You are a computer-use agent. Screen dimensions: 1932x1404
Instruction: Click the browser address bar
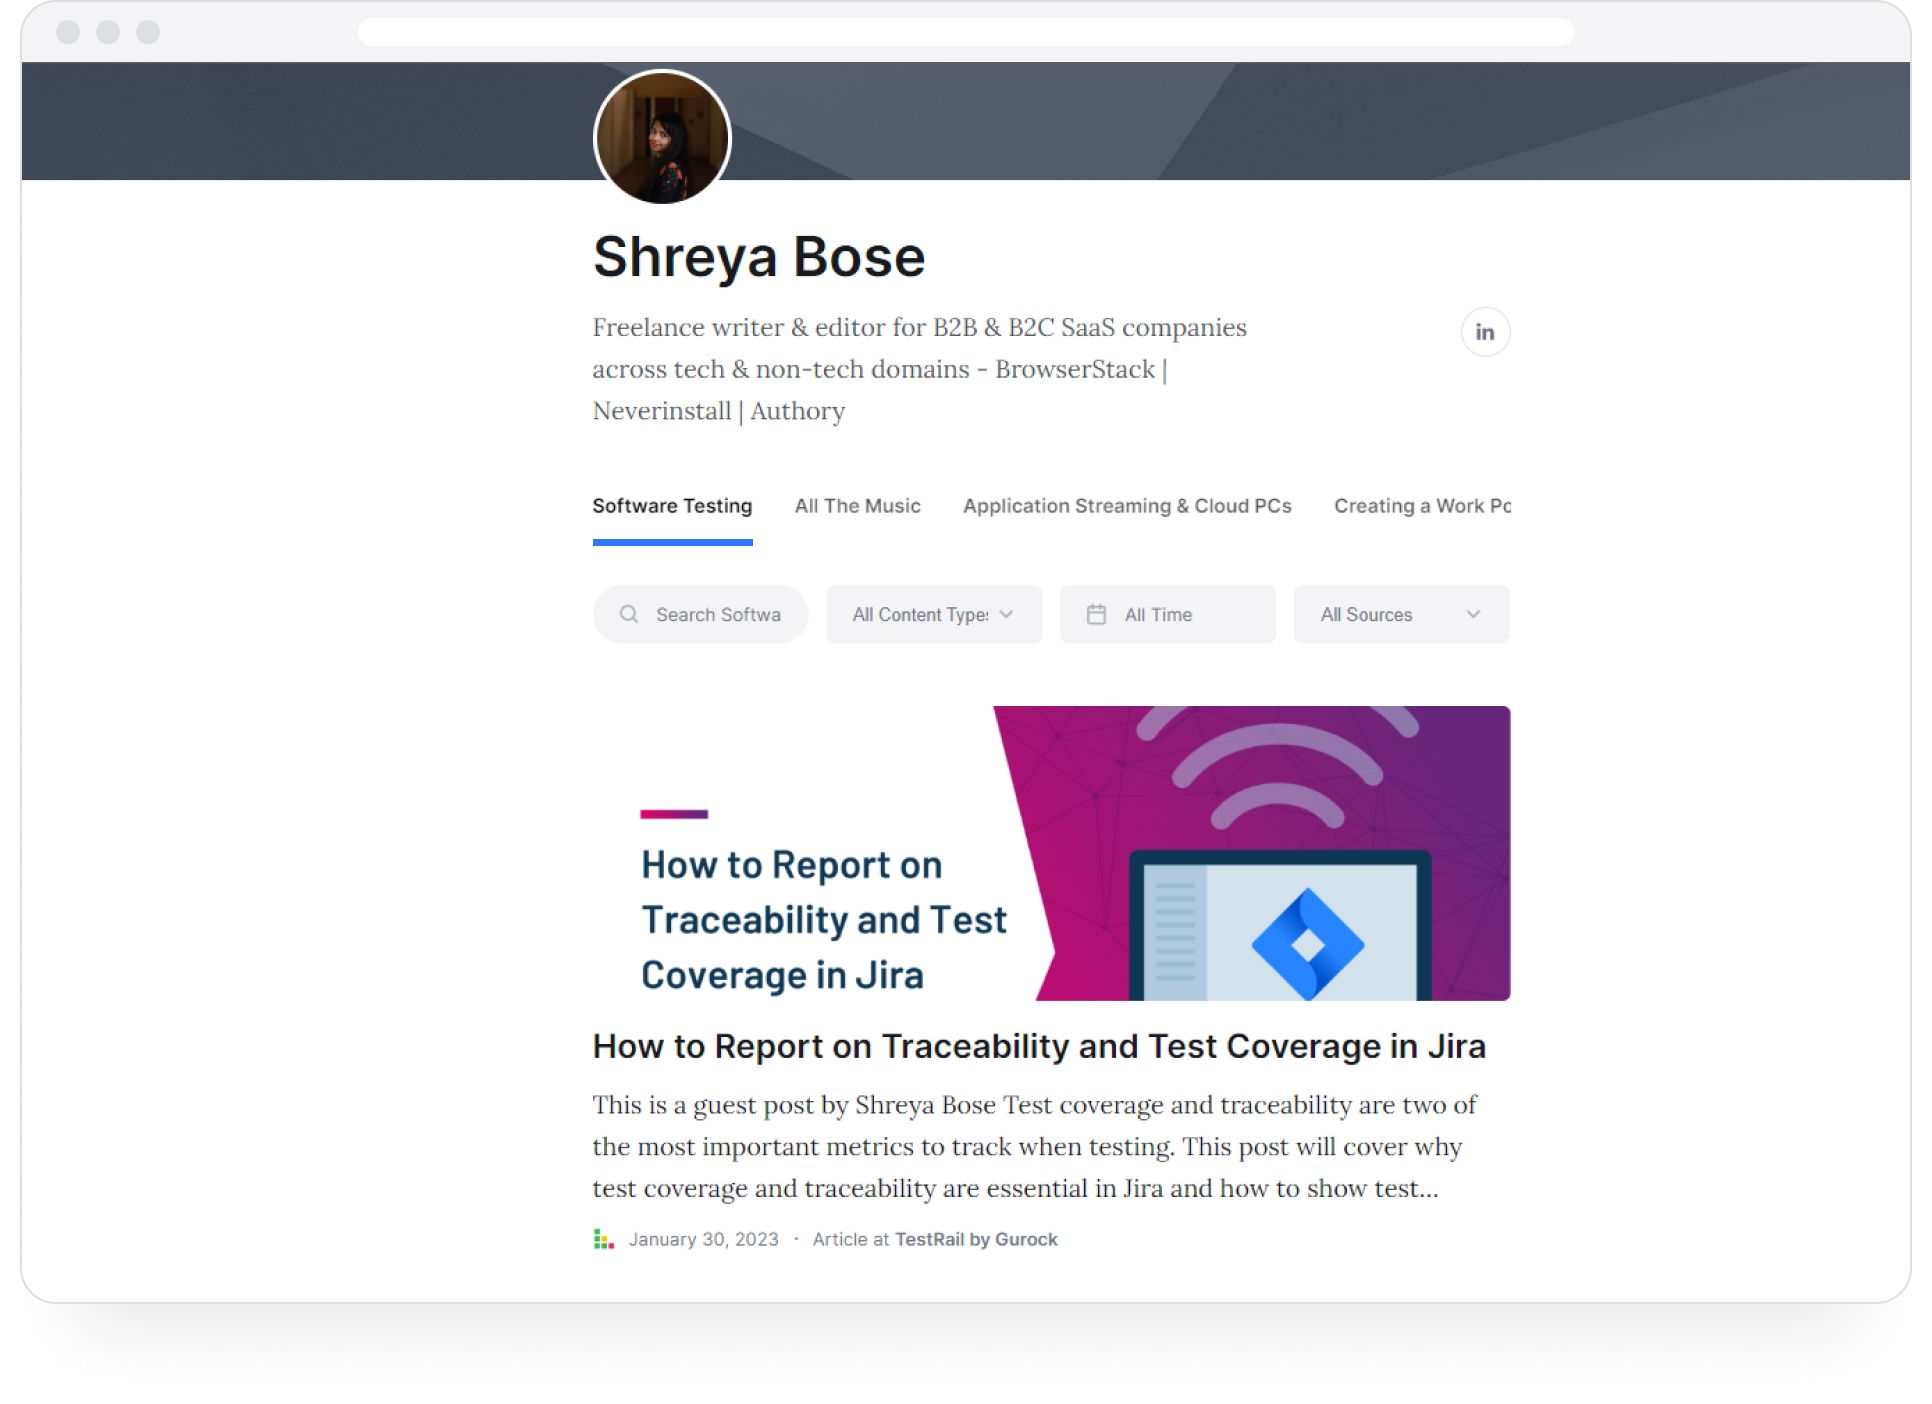(x=965, y=32)
